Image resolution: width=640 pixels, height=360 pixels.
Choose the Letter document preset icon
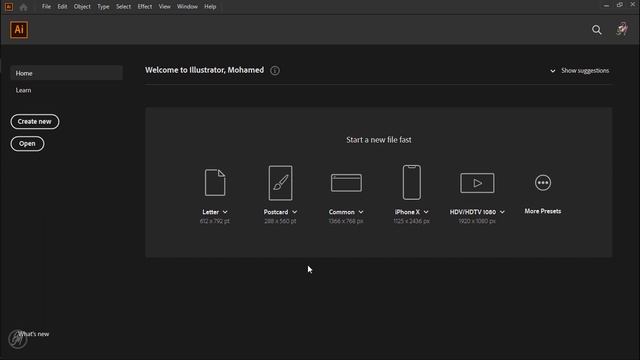(215, 182)
